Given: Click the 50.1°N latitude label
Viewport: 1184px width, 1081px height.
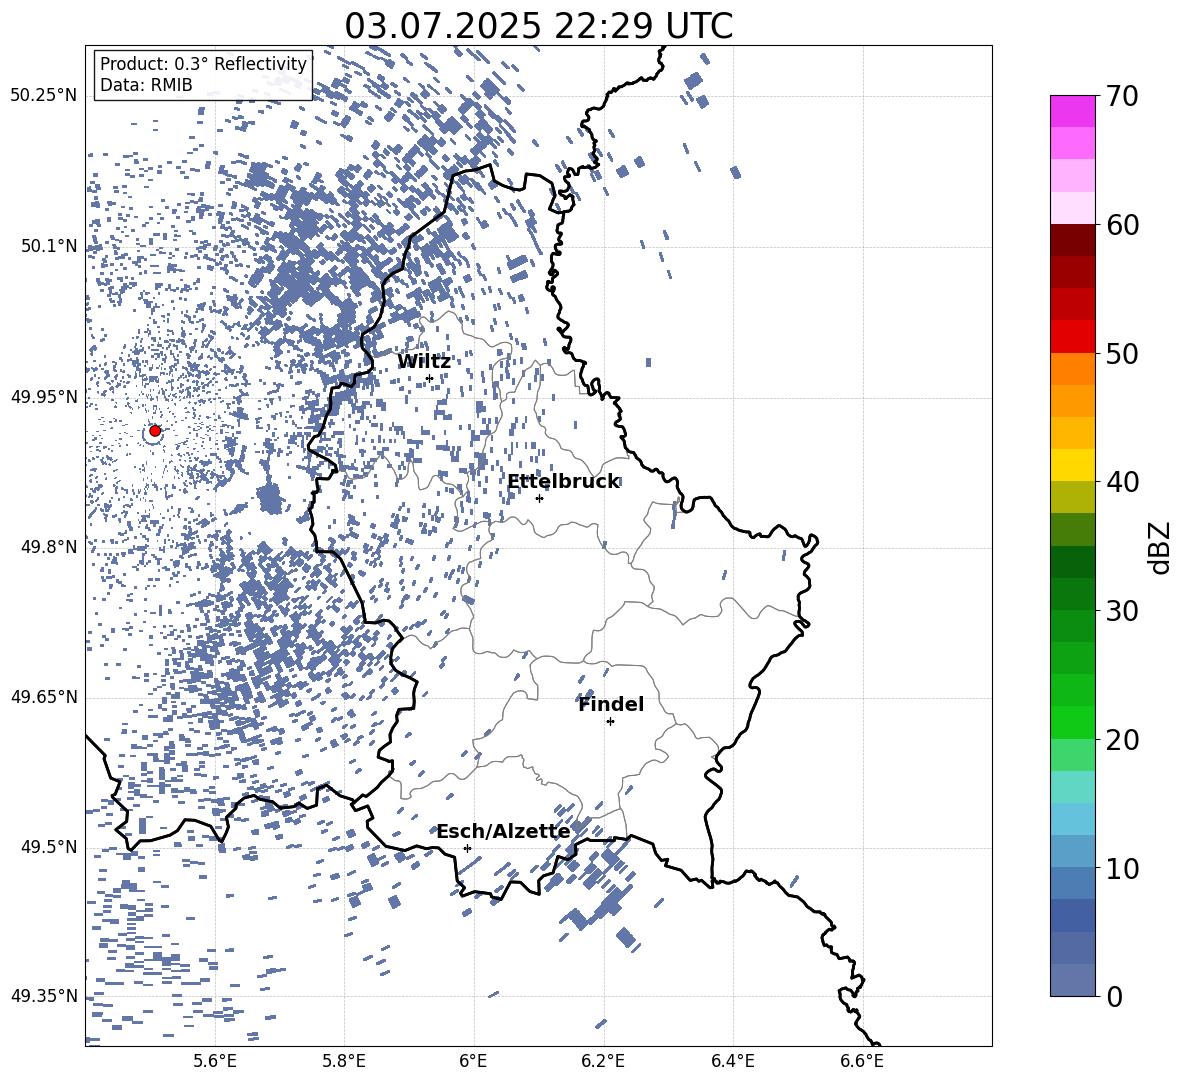Looking at the screenshot, I should tap(49, 247).
